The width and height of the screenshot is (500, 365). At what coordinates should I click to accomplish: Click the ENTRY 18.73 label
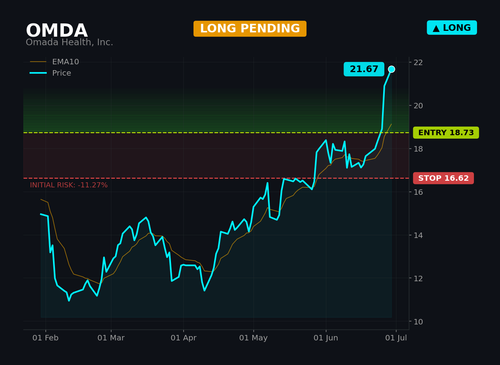(x=446, y=133)
